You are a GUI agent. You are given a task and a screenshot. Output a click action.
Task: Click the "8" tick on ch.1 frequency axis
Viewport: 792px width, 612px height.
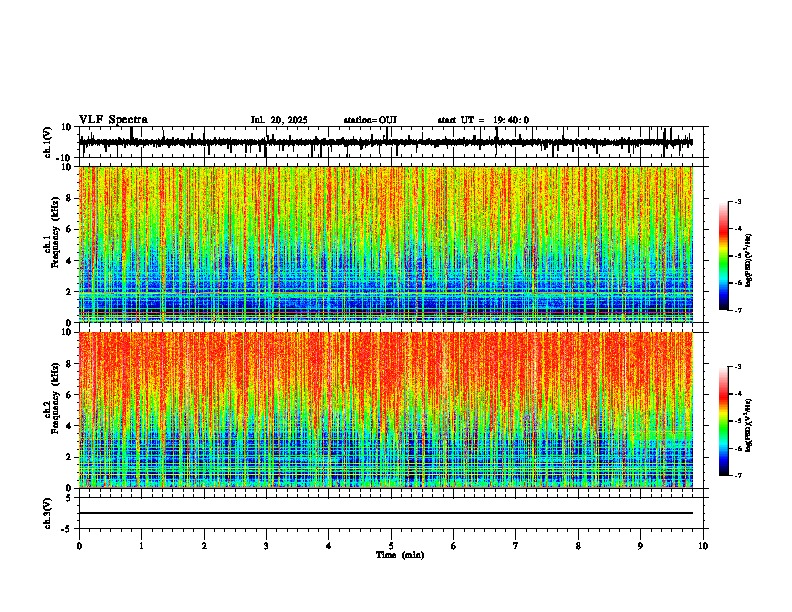[x=70, y=198]
